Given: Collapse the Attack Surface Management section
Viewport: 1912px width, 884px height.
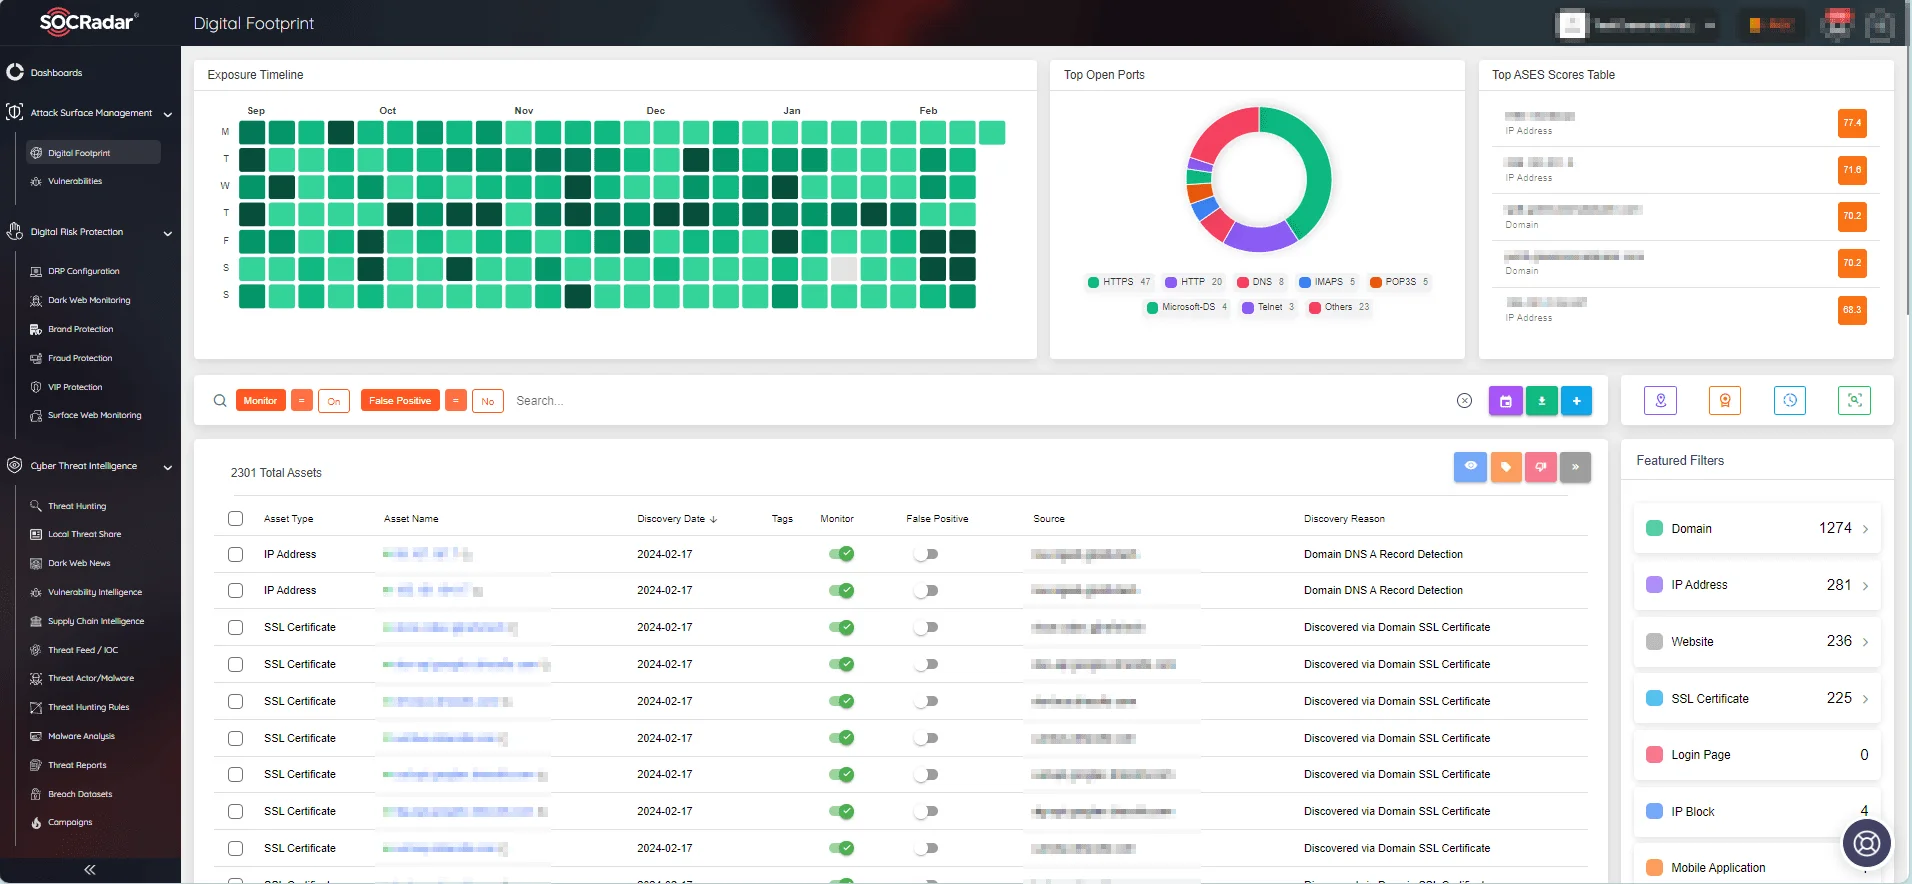Looking at the screenshot, I should 167,114.
